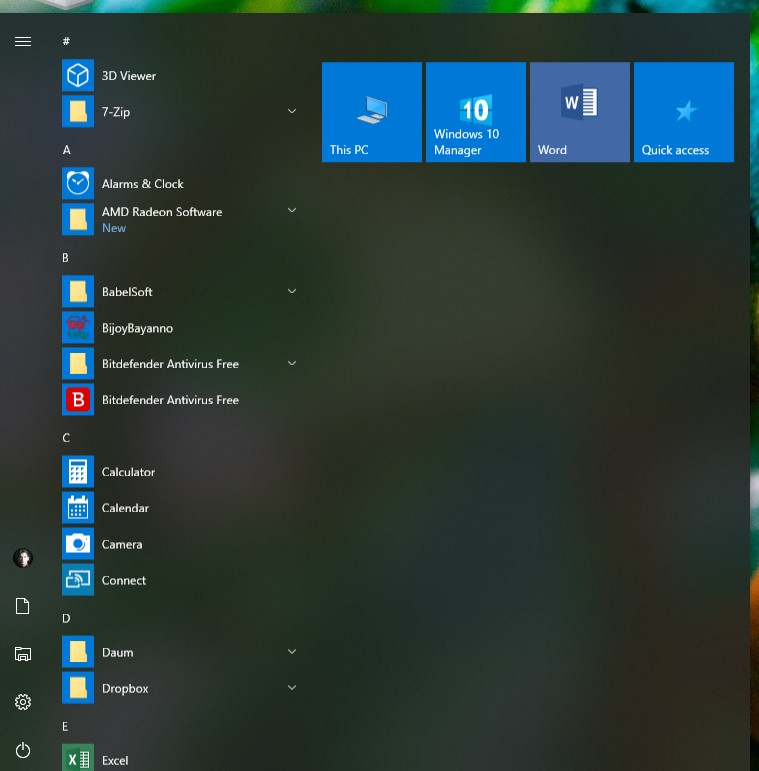Open 3D Viewer app icon
The height and width of the screenshot is (771, 759).
pos(78,75)
